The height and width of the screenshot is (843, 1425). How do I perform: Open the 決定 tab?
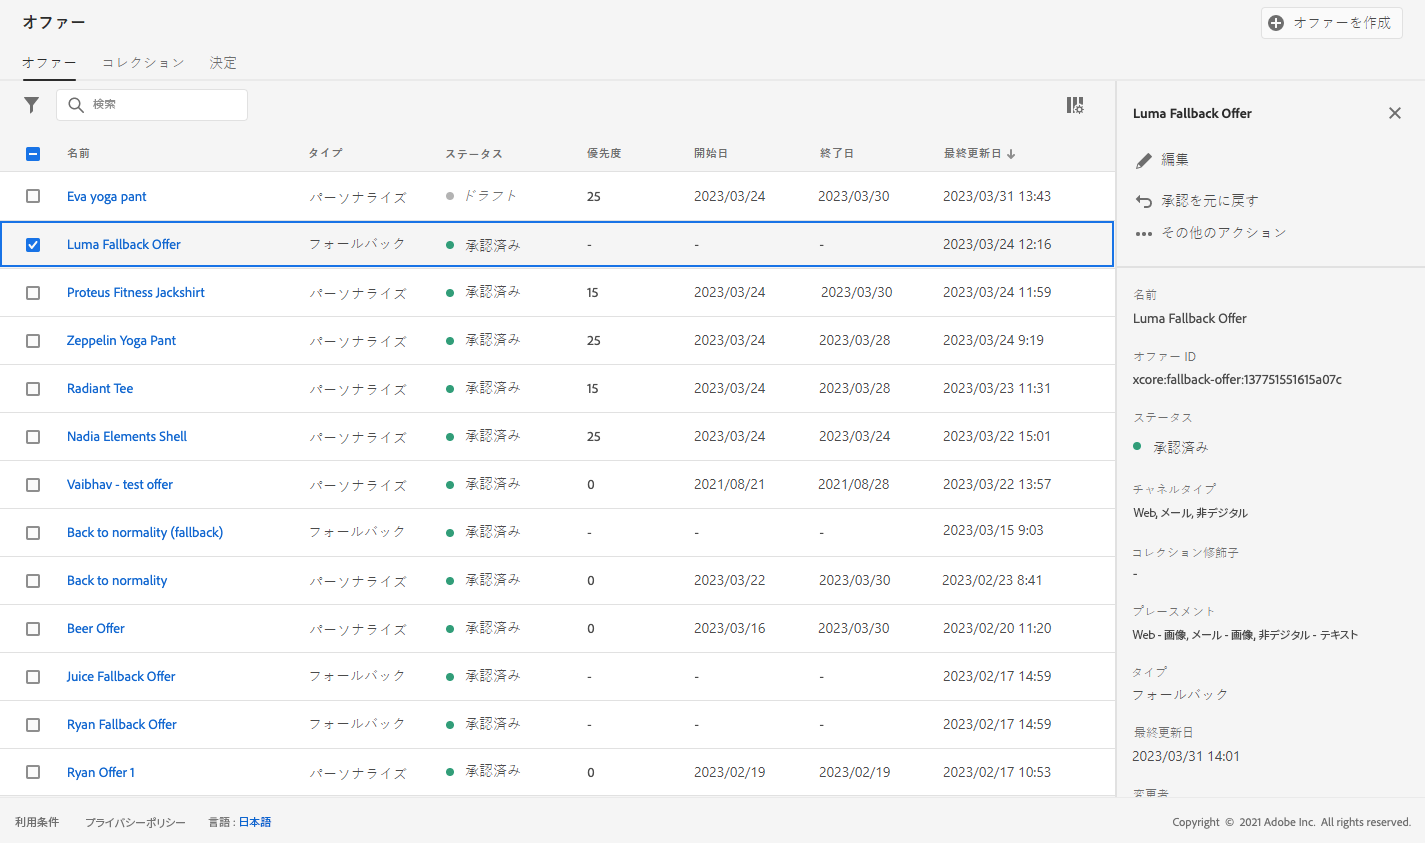pyautogui.click(x=223, y=63)
